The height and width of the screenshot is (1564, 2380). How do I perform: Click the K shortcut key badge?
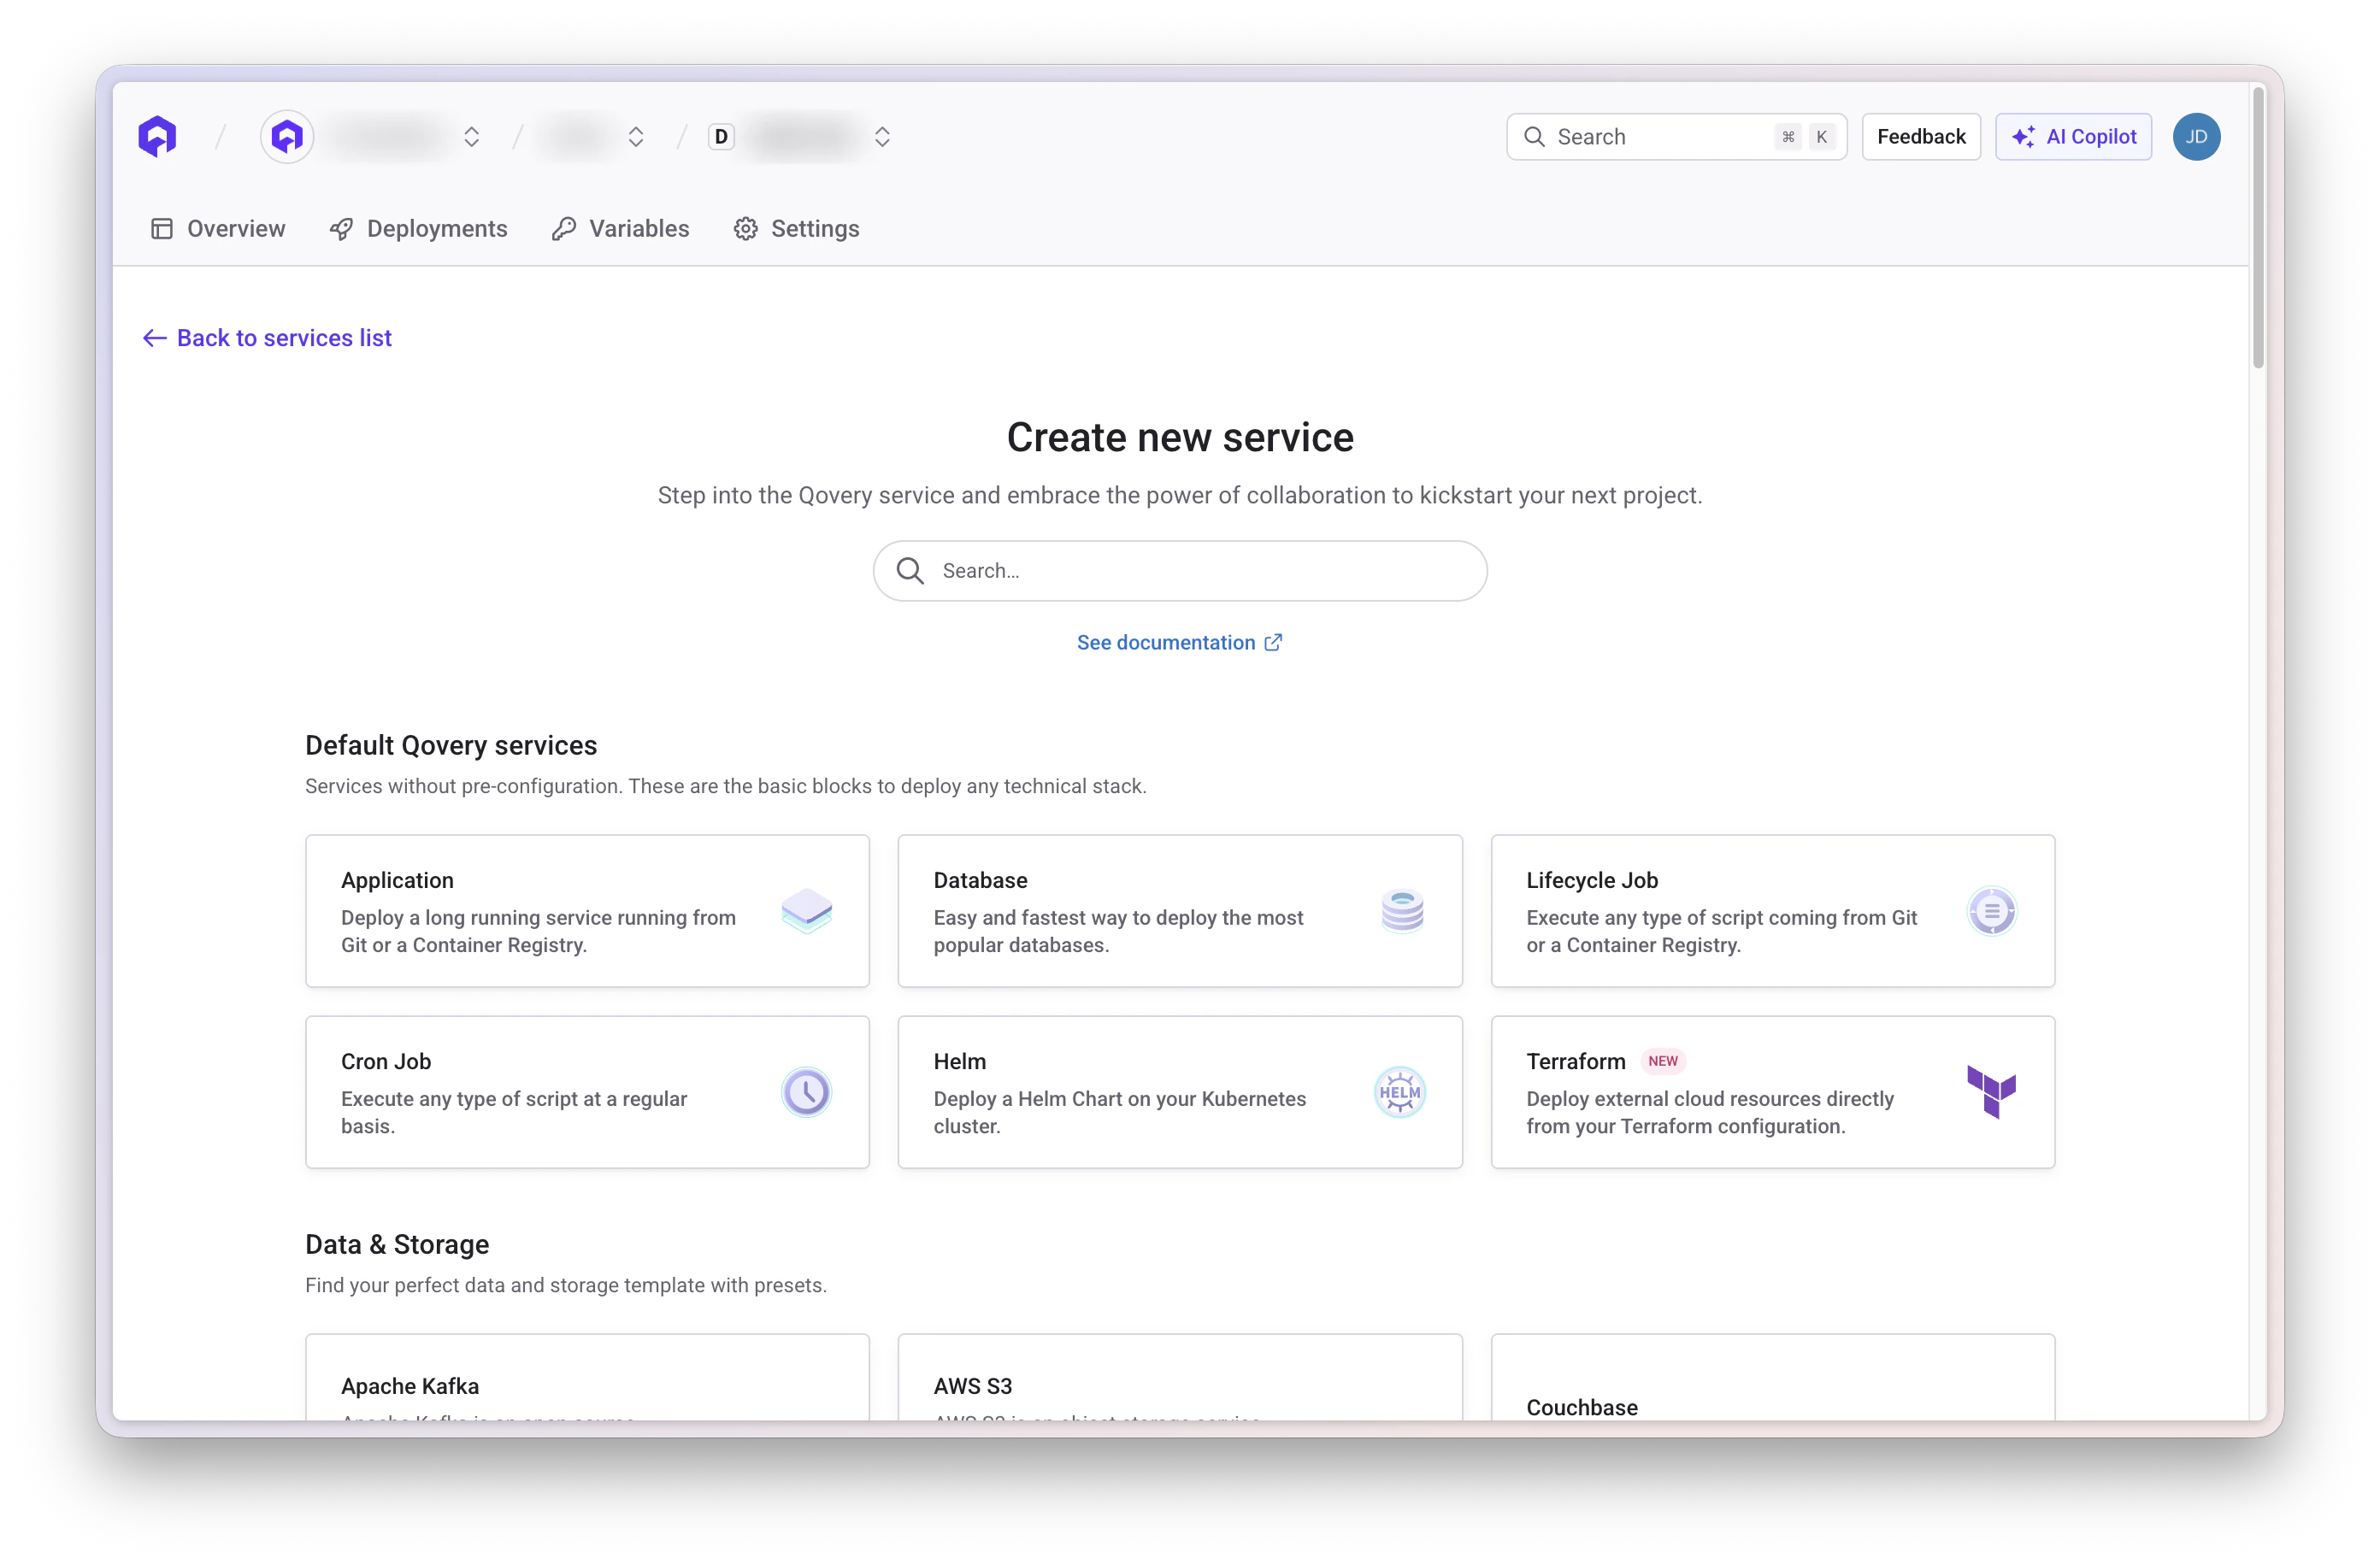click(1822, 137)
